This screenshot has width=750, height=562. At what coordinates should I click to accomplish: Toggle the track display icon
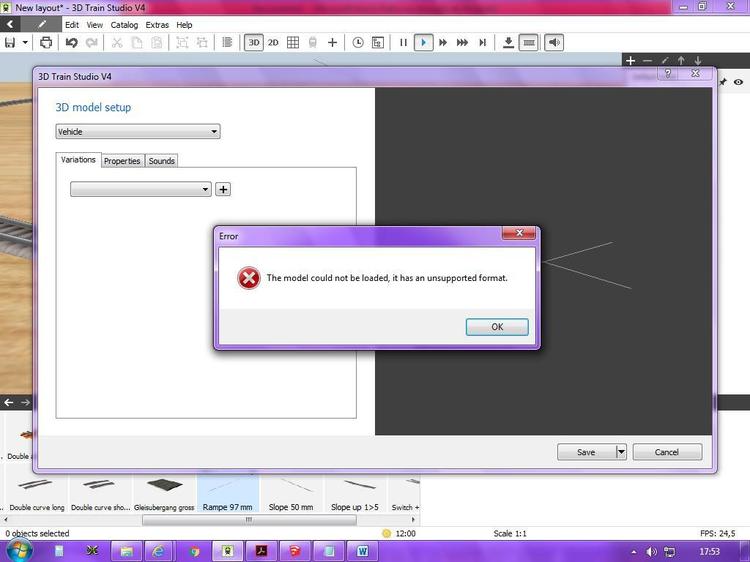[x=529, y=43]
